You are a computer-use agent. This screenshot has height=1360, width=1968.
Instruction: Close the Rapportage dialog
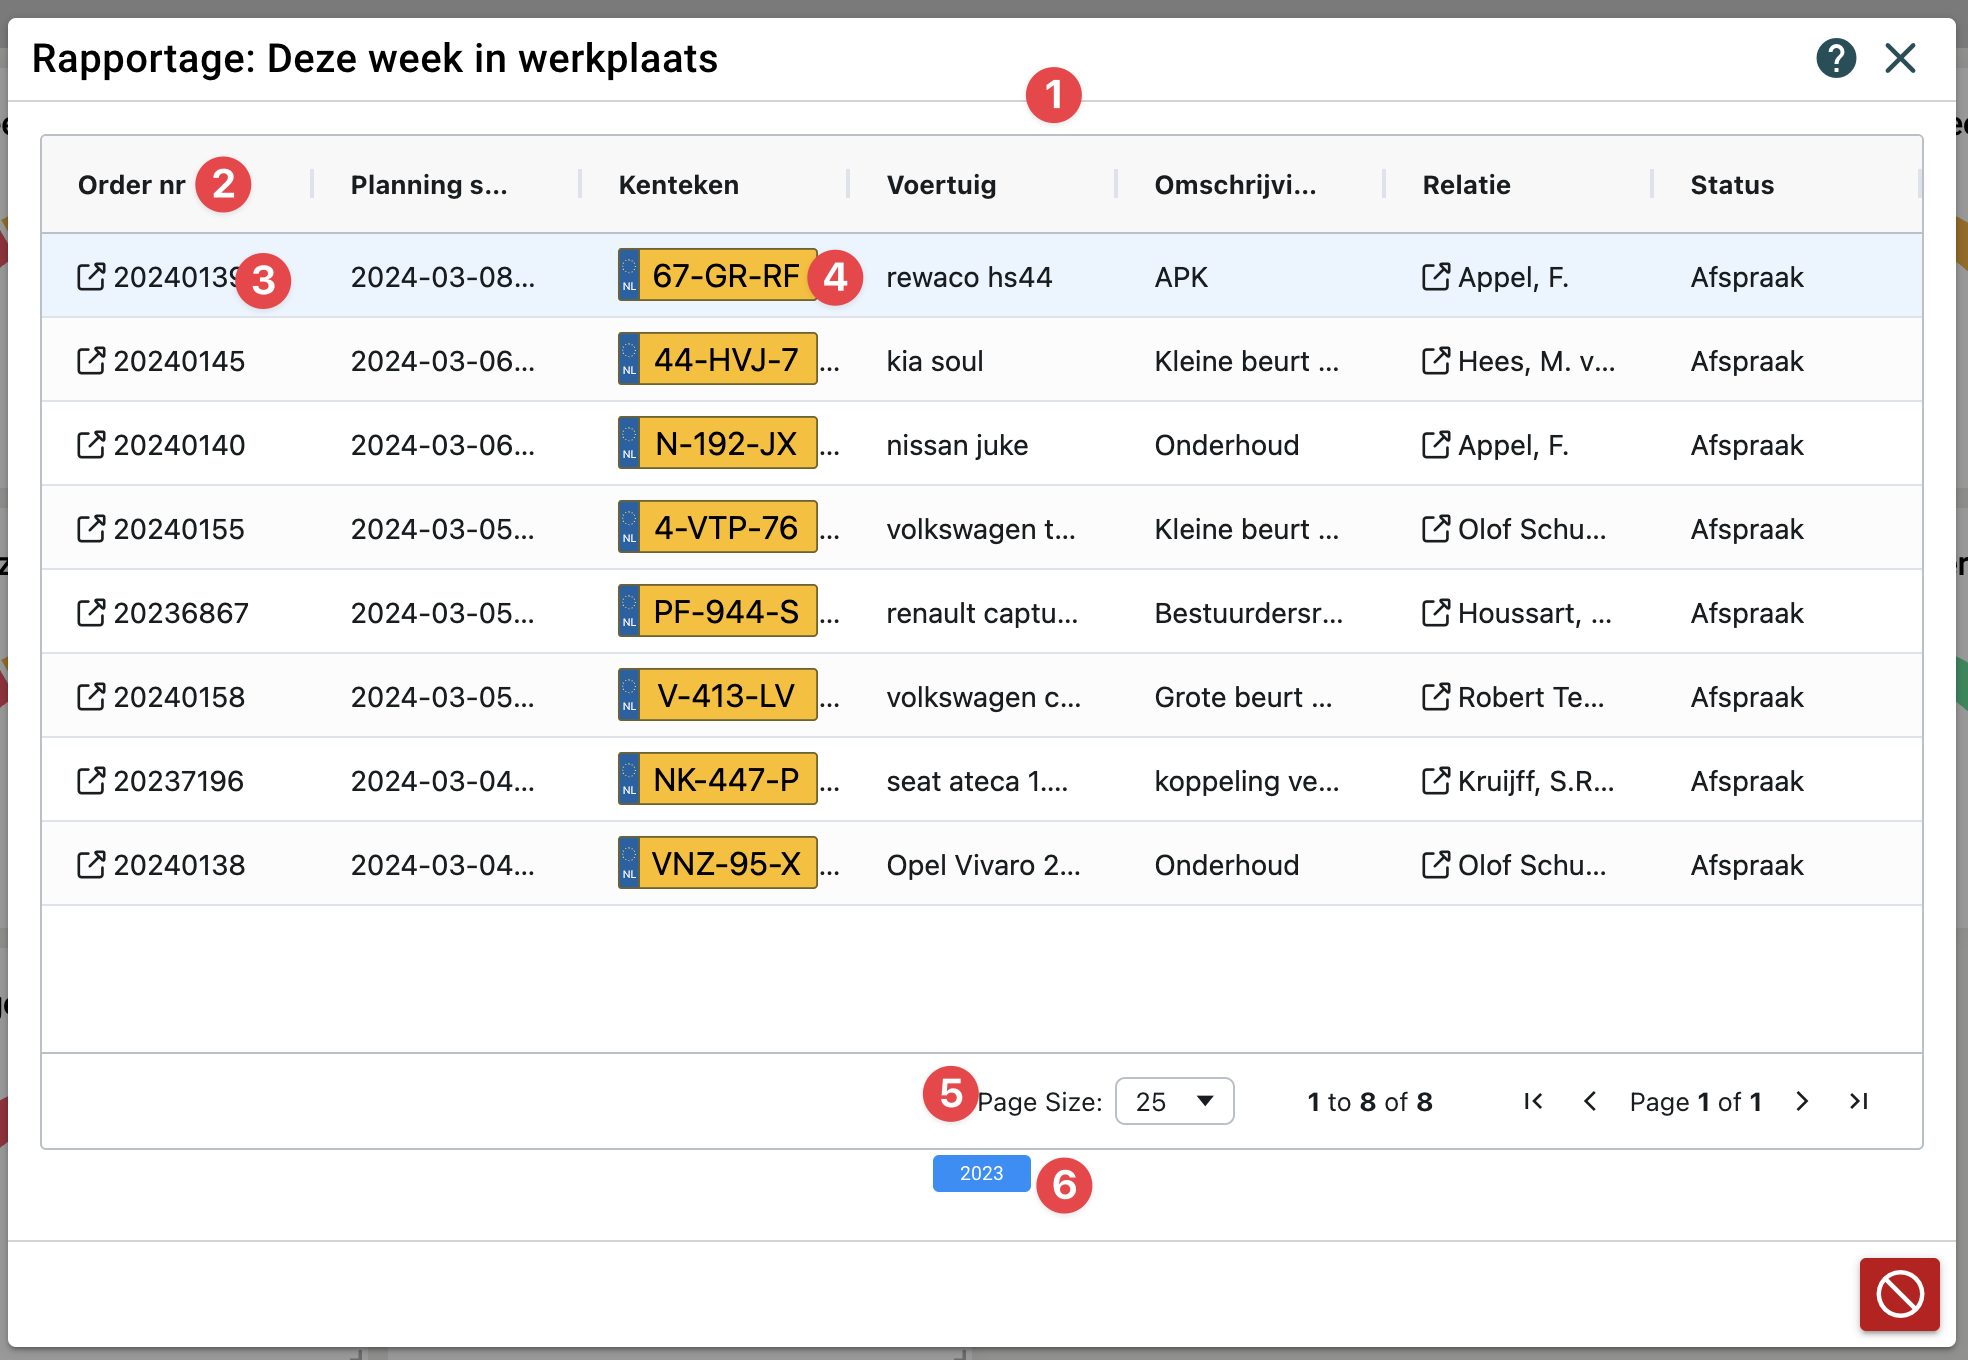tap(1900, 58)
